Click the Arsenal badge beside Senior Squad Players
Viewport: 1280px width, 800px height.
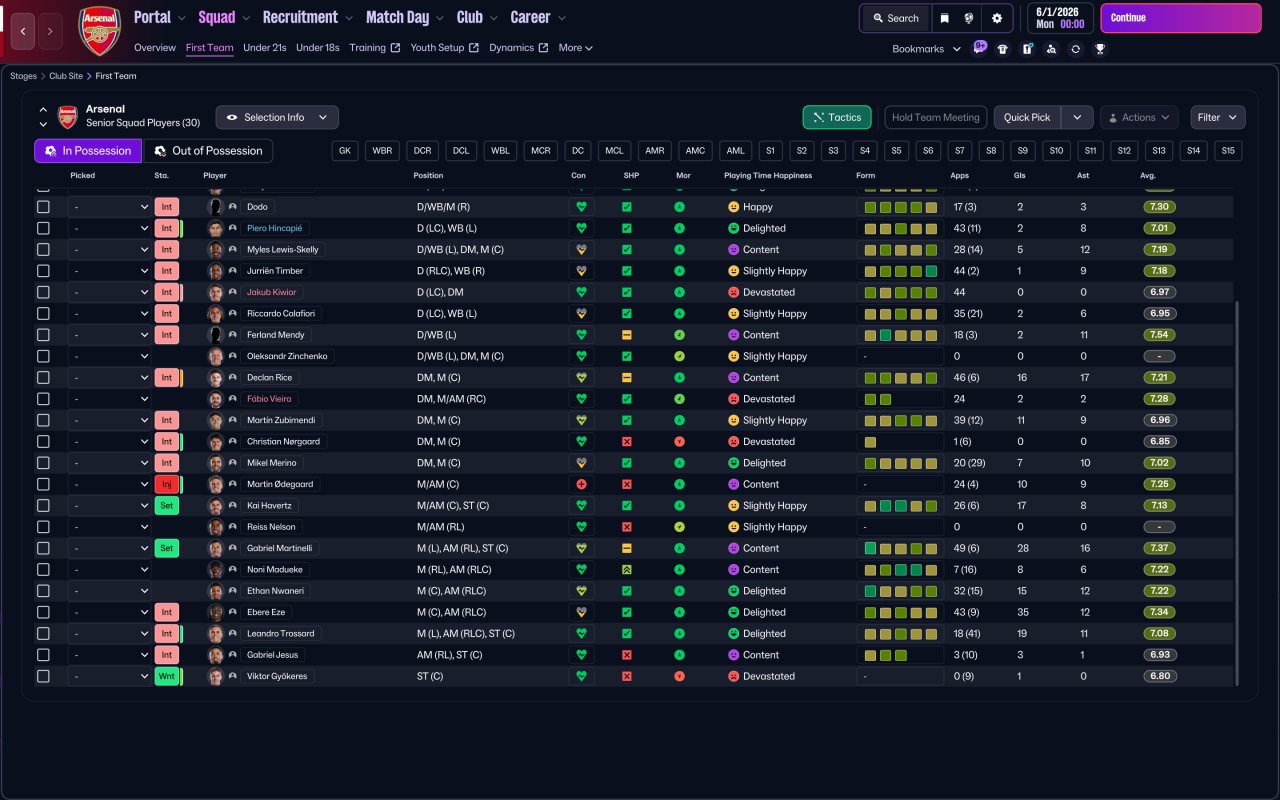[67, 117]
